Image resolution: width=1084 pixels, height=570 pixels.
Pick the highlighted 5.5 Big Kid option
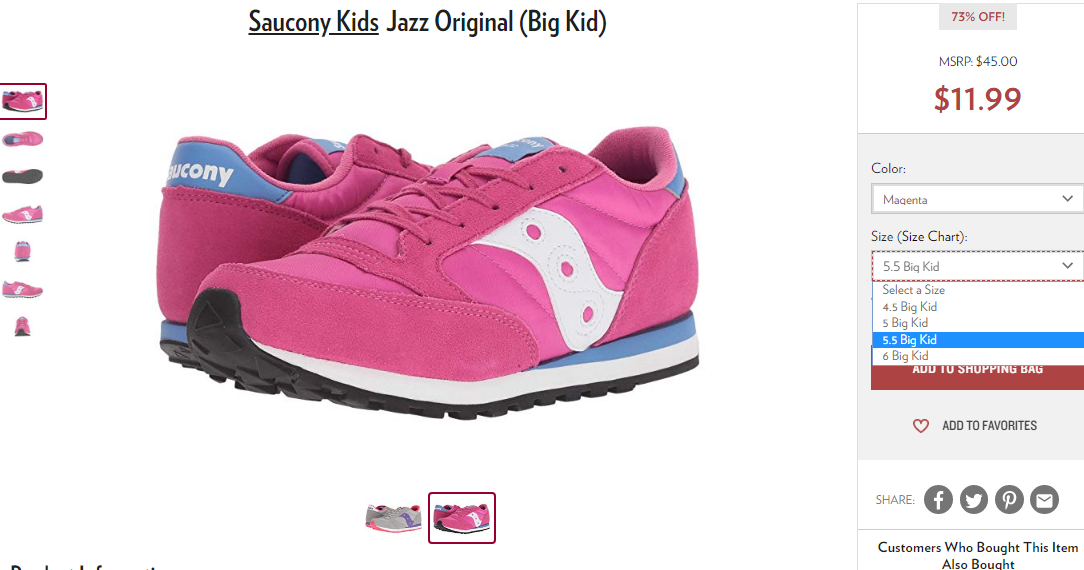(978, 339)
